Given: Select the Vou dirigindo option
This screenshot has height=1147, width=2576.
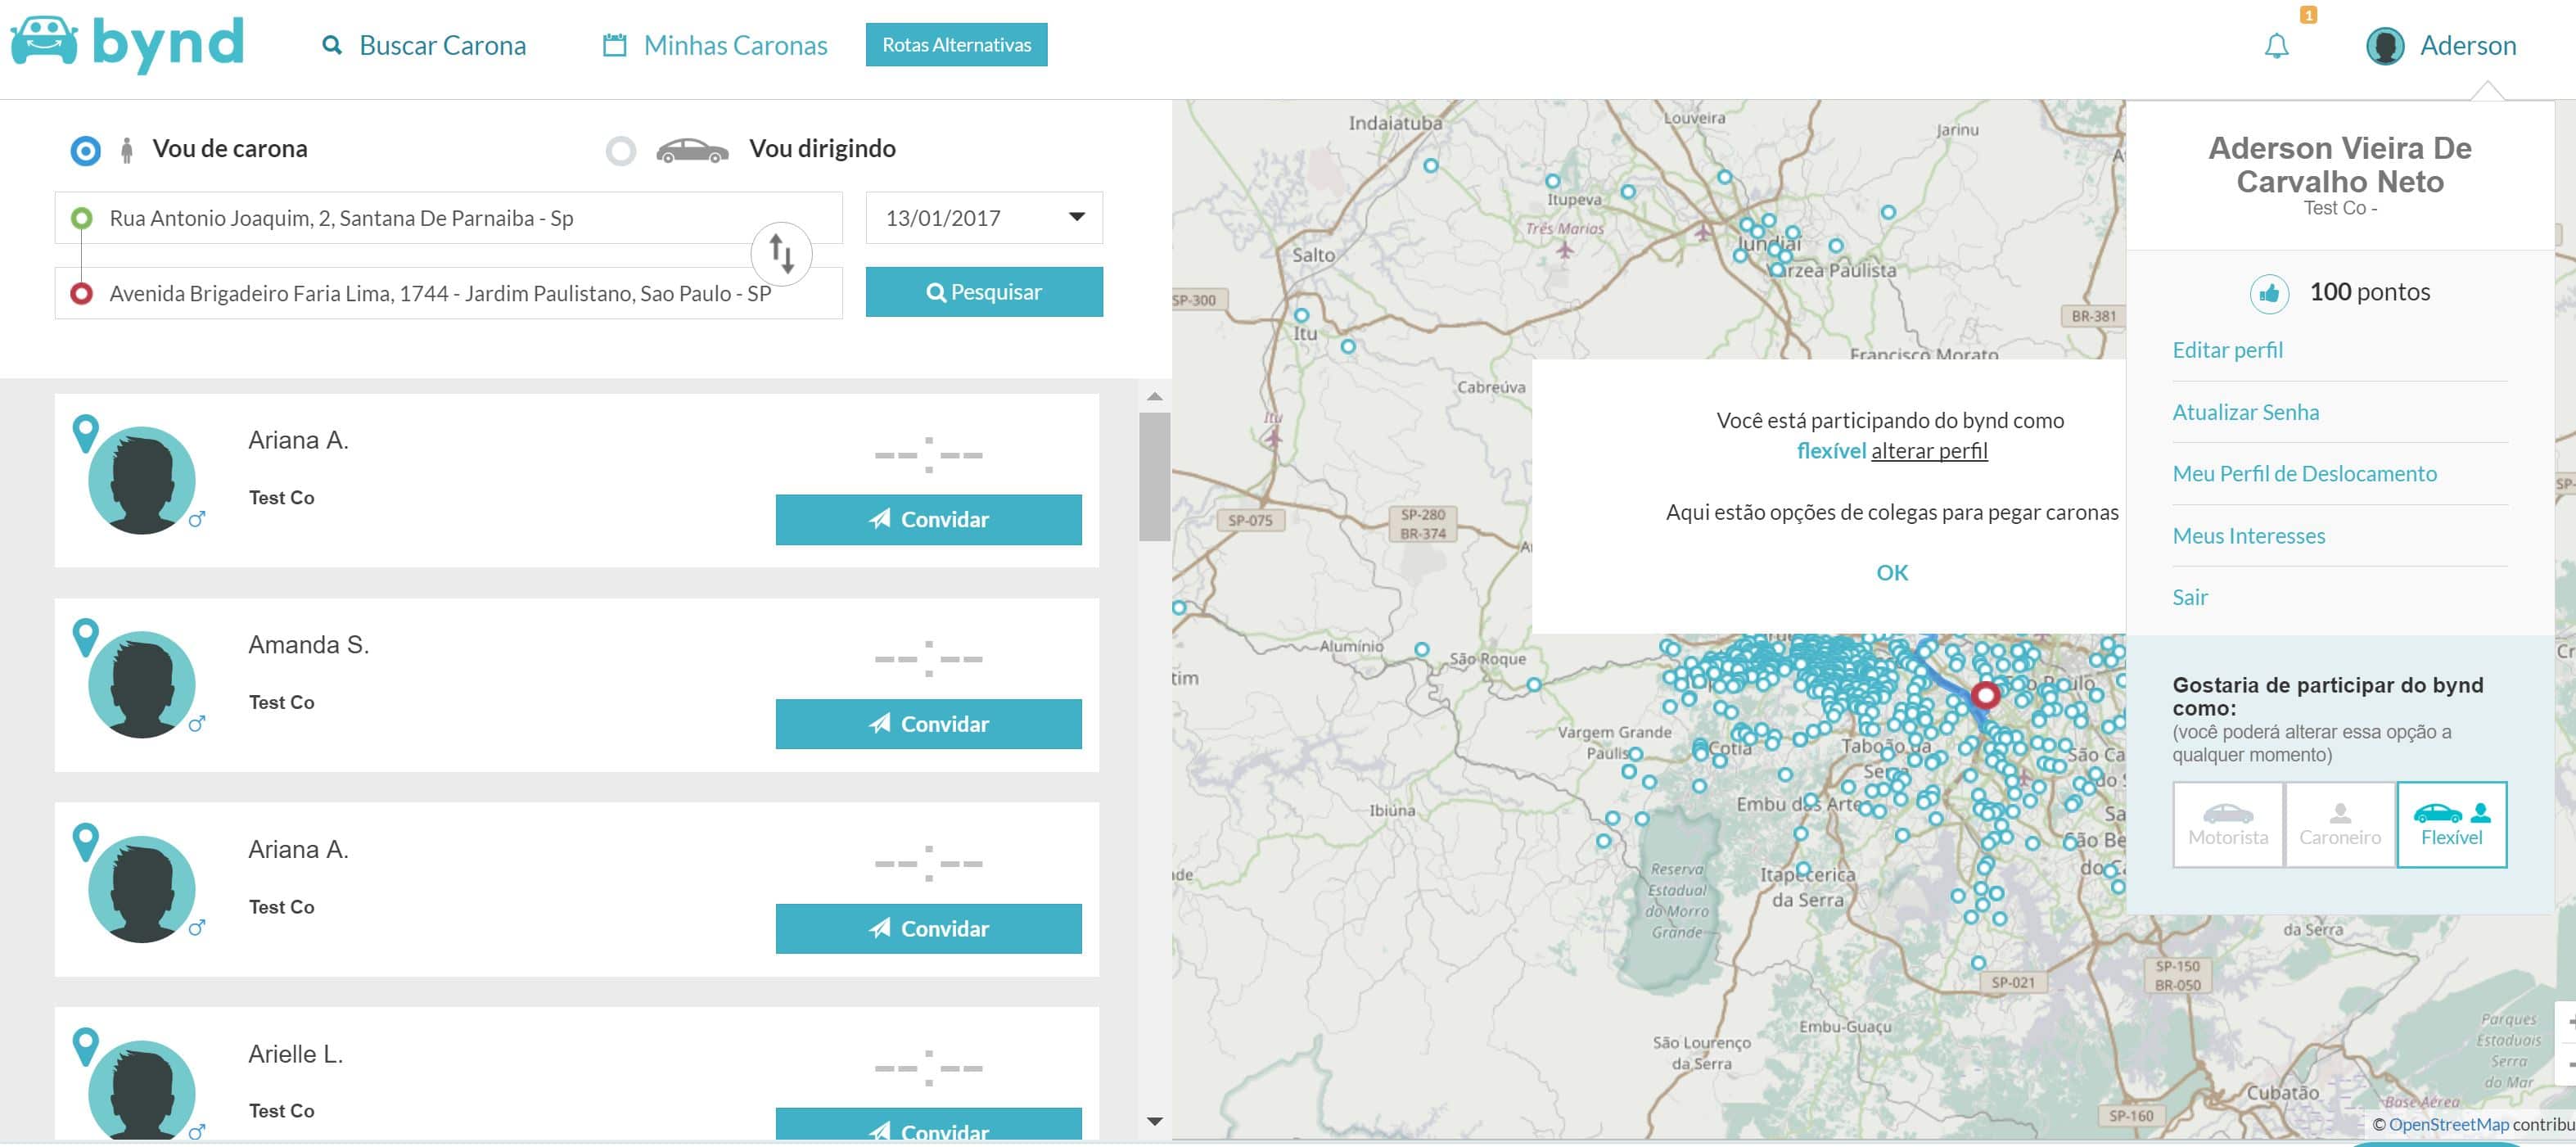Looking at the screenshot, I should coord(621,151).
